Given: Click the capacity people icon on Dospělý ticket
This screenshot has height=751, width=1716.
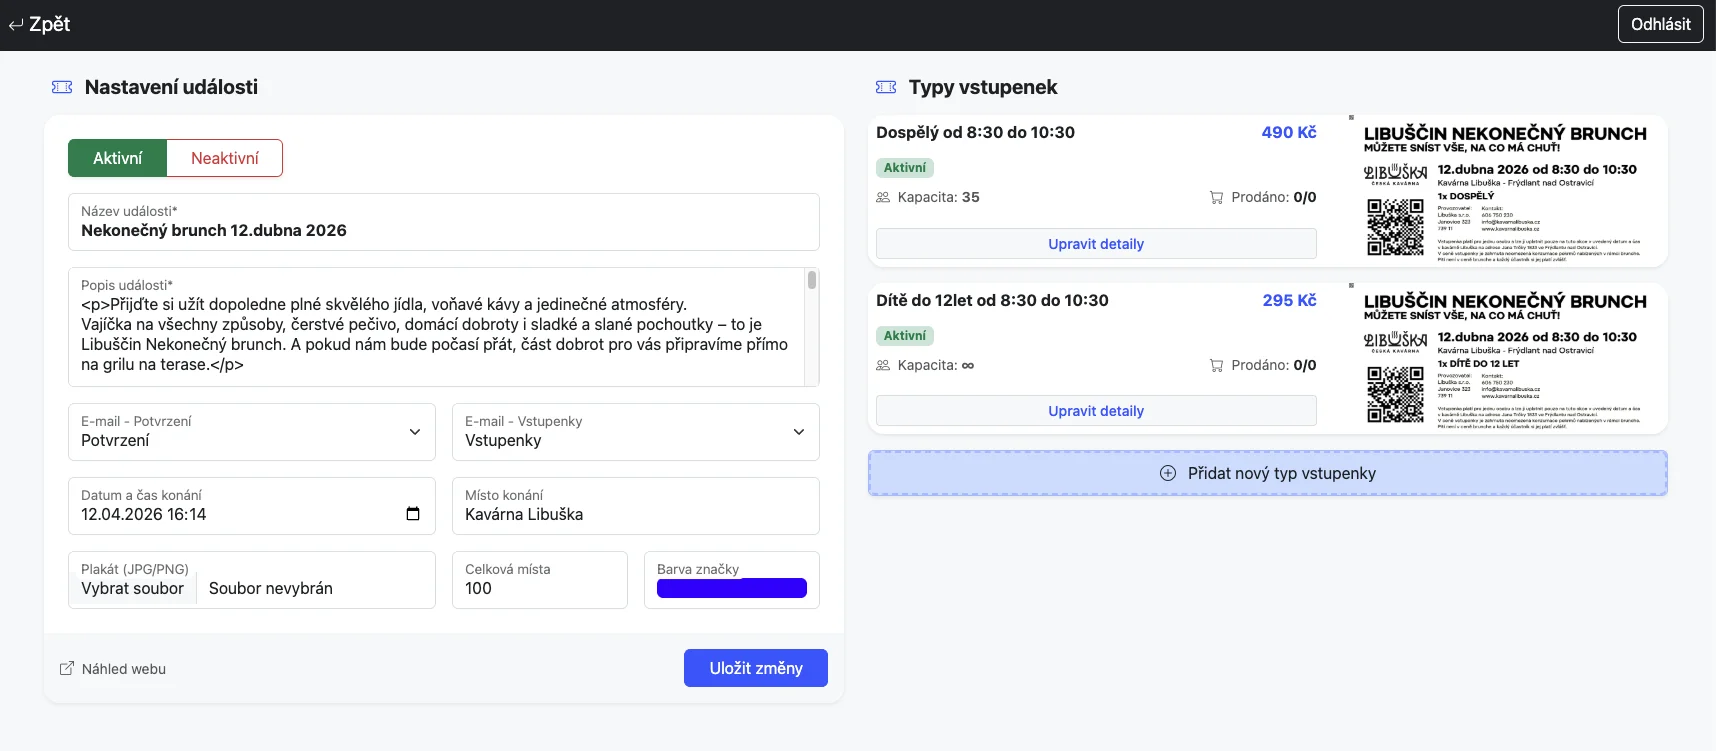Looking at the screenshot, I should 883,197.
